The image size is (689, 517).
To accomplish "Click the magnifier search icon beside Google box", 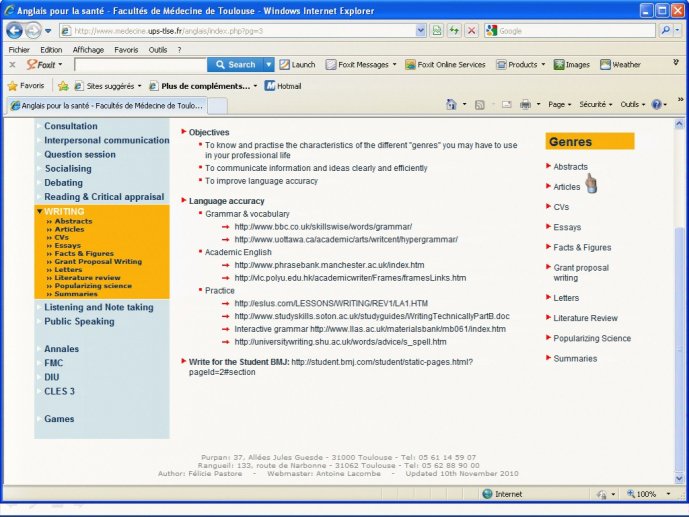I will tap(665, 31).
